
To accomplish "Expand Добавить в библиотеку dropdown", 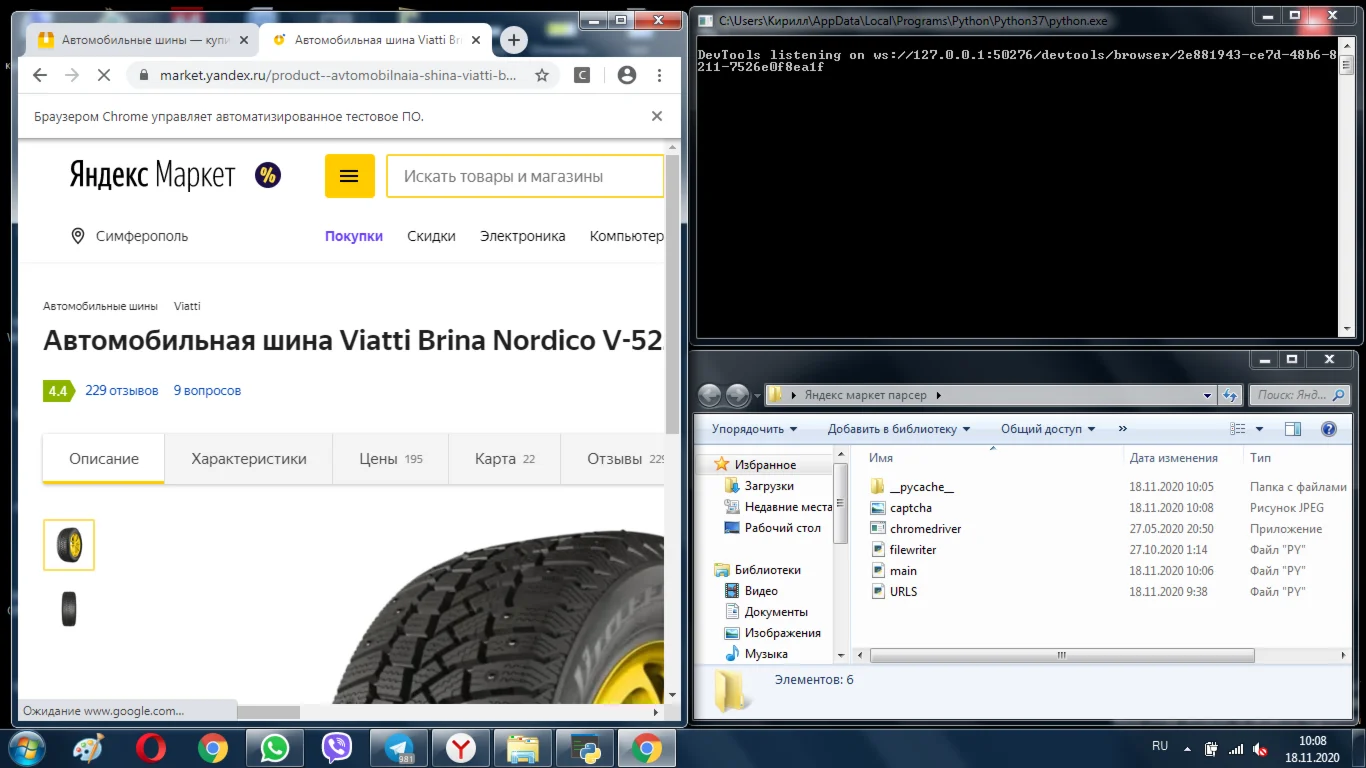I will 899,429.
